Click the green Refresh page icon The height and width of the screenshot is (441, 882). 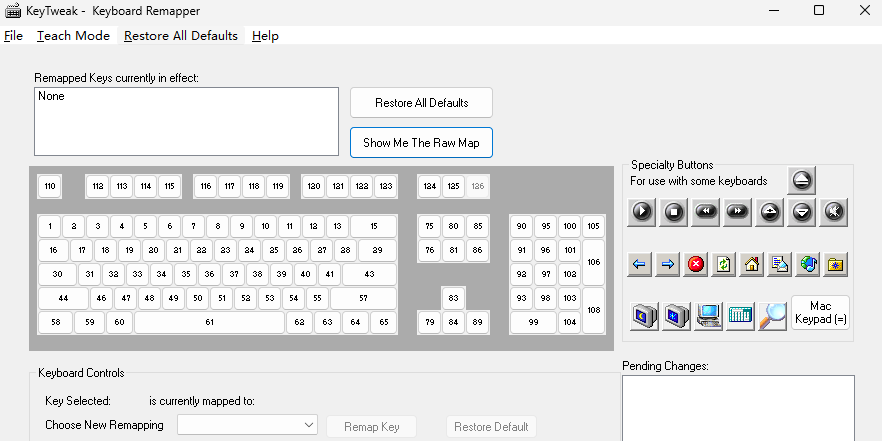click(x=724, y=264)
